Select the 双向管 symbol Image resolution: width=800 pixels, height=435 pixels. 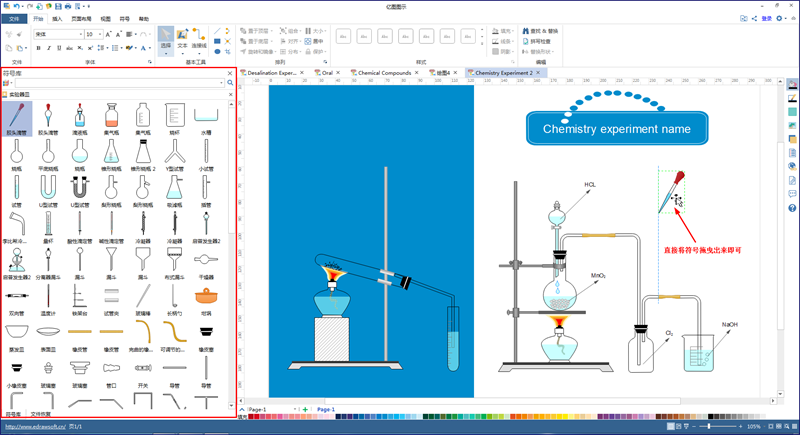pos(17,296)
